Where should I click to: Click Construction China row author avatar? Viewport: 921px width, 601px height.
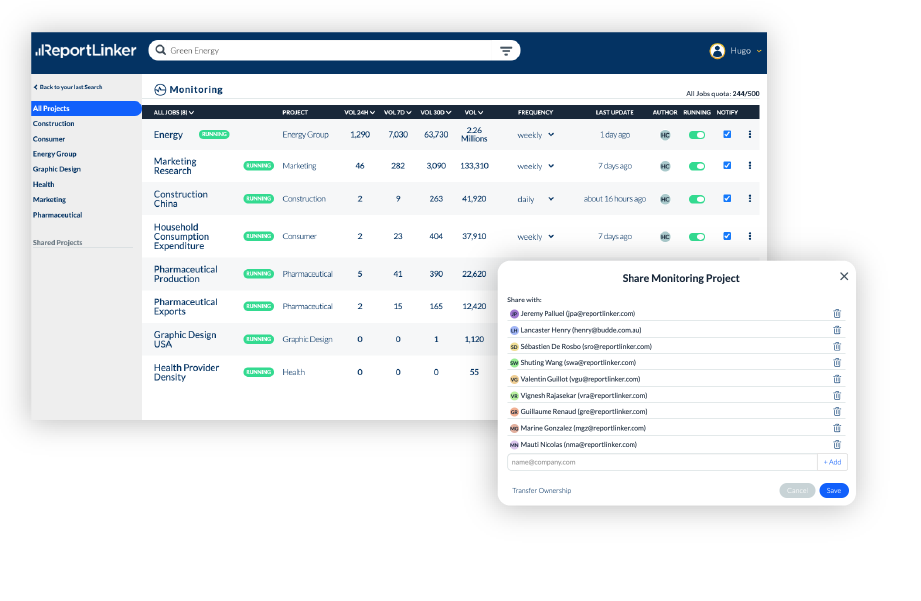[665, 199]
